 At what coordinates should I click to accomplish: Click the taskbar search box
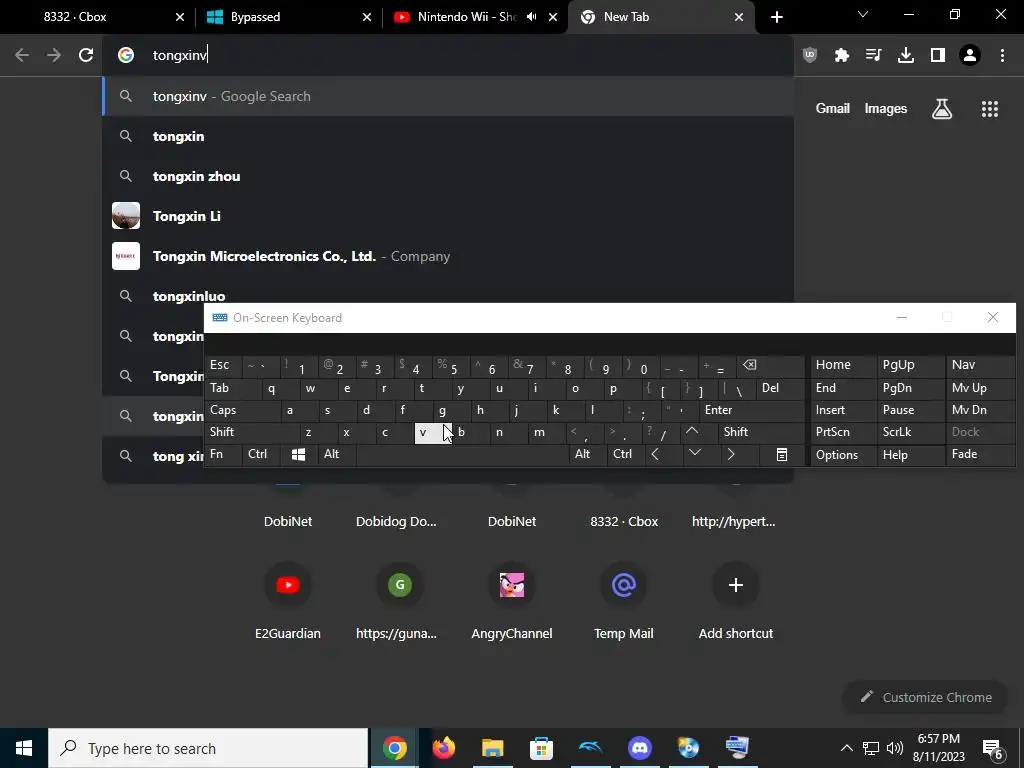(x=208, y=748)
